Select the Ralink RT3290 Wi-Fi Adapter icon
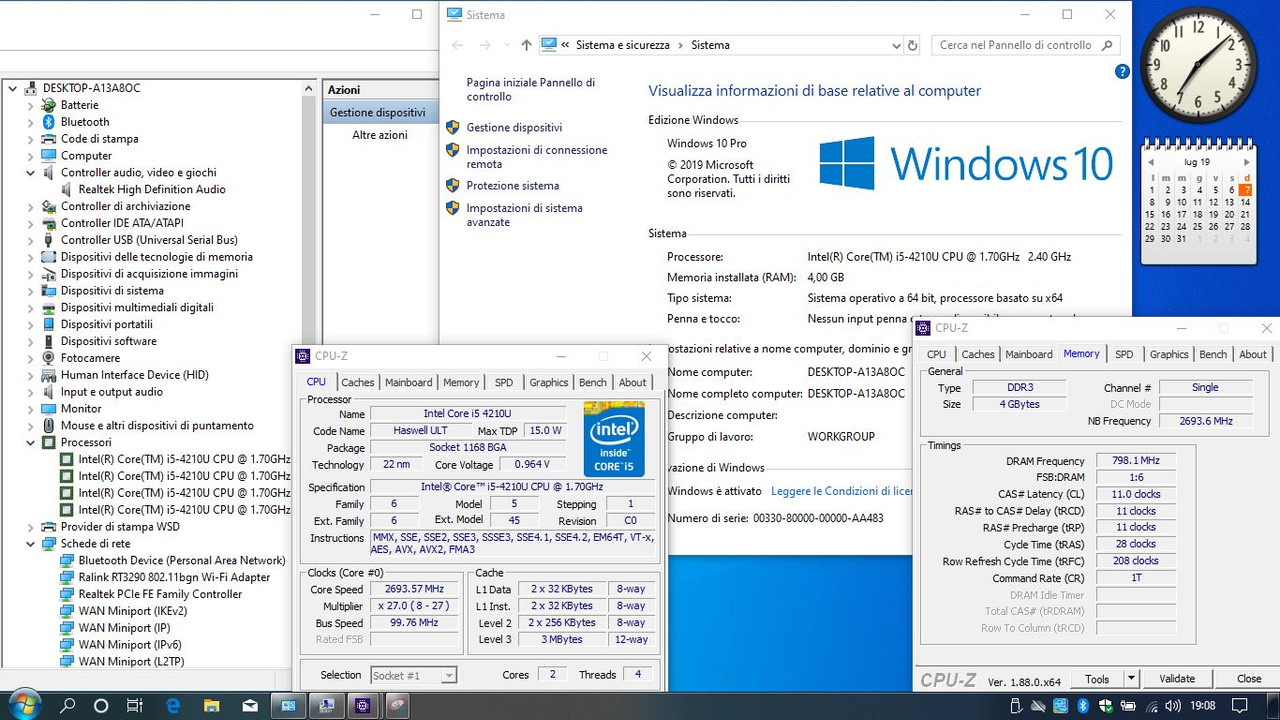This screenshot has height=720, width=1280. [66, 577]
